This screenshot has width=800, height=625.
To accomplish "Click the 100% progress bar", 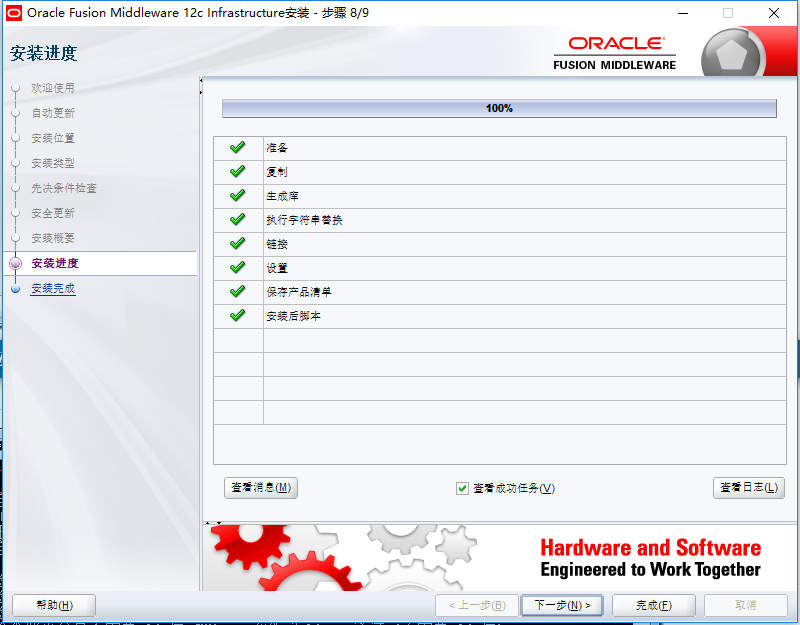I will pyautogui.click(x=499, y=108).
